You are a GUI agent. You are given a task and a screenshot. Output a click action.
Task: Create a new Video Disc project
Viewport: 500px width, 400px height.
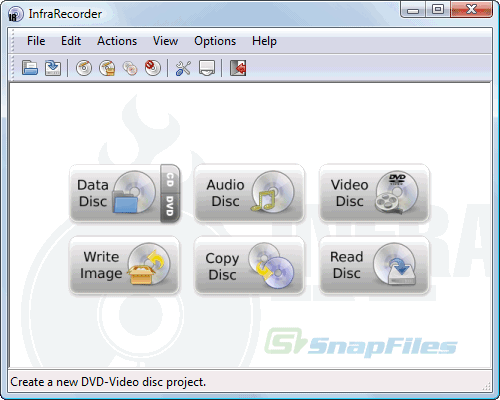pos(374,193)
